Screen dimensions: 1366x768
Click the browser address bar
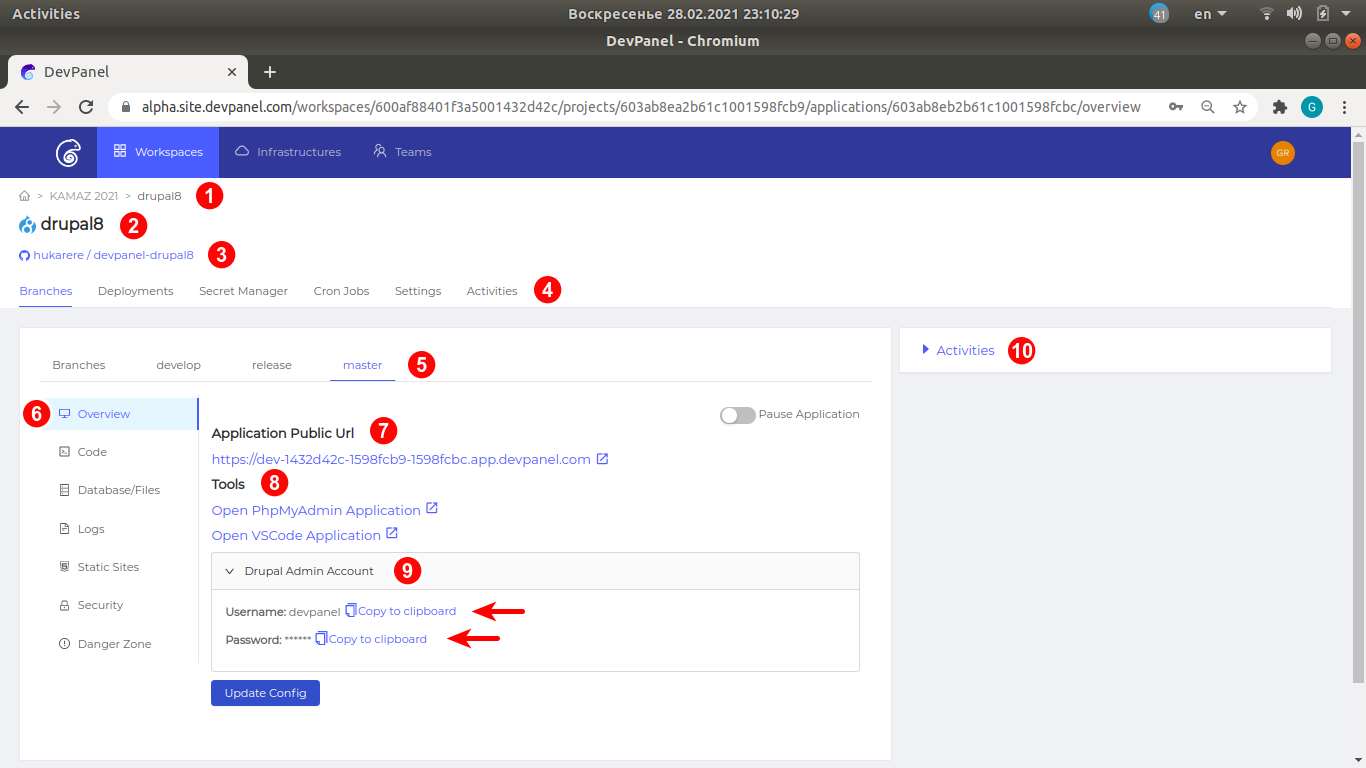pyautogui.click(x=600, y=106)
